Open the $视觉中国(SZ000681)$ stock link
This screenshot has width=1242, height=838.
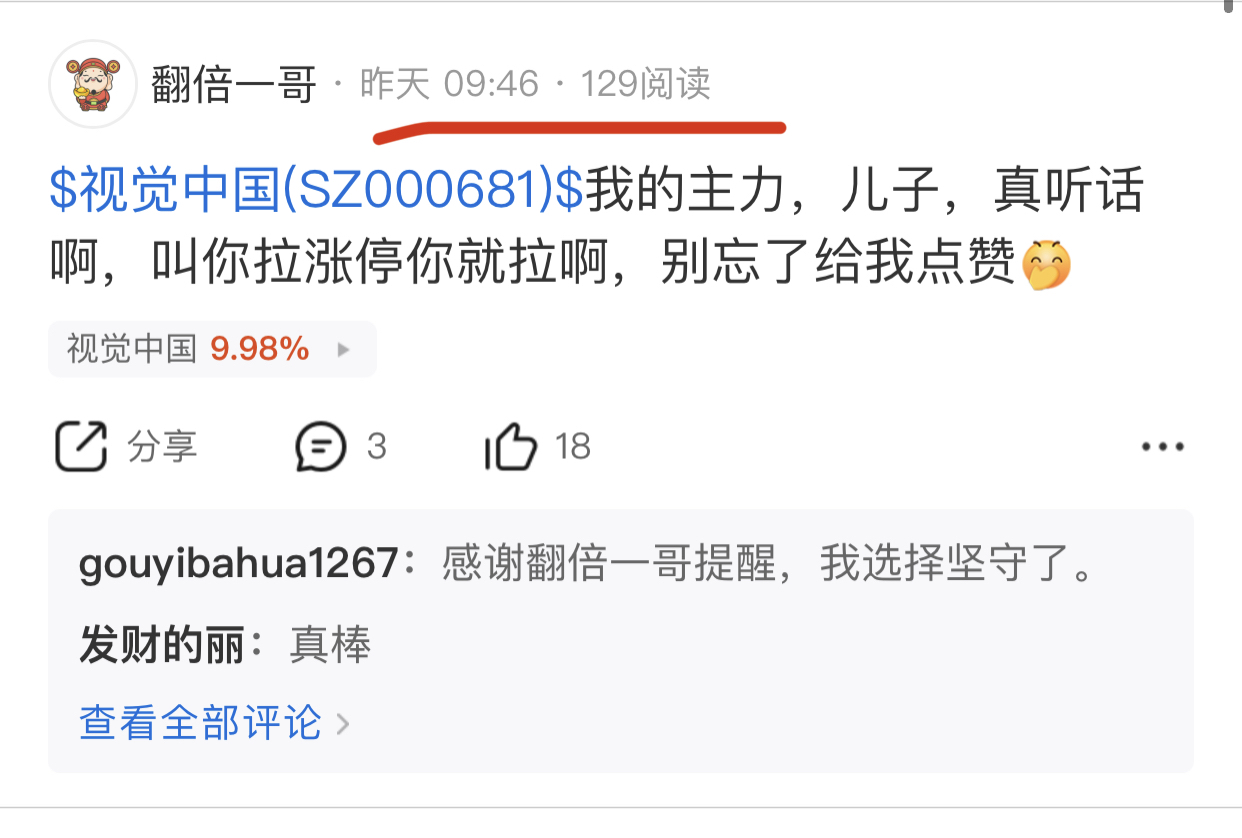point(317,193)
